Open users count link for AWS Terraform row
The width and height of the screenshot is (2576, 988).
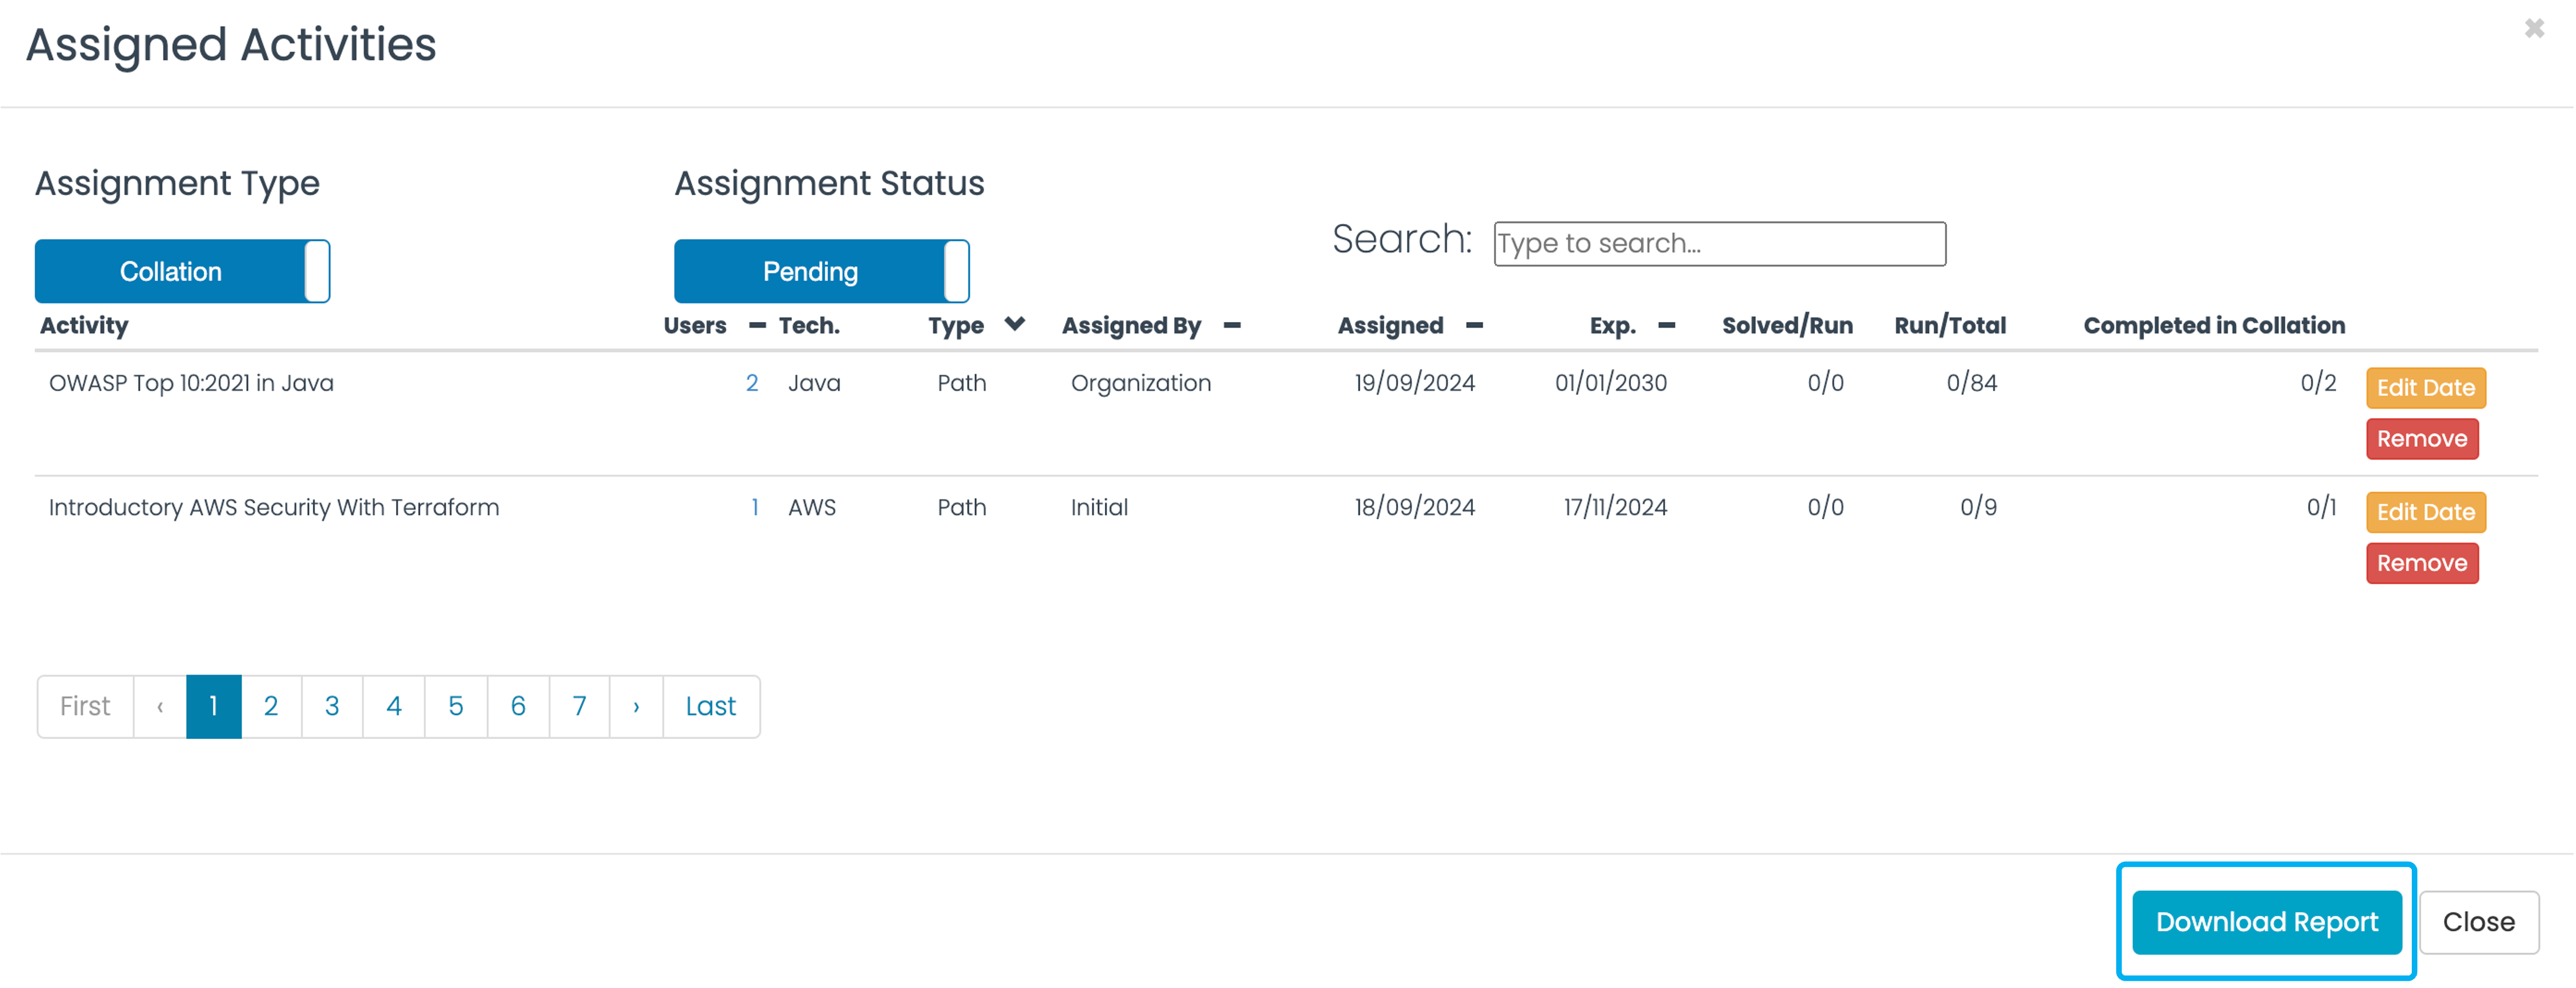755,507
